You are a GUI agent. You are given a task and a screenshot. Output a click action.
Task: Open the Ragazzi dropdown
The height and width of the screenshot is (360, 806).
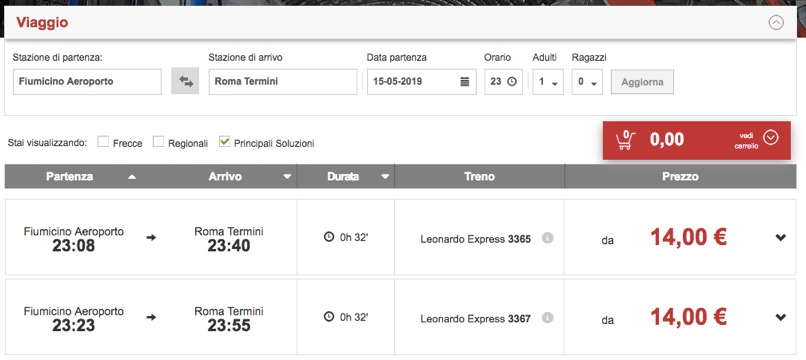[587, 82]
